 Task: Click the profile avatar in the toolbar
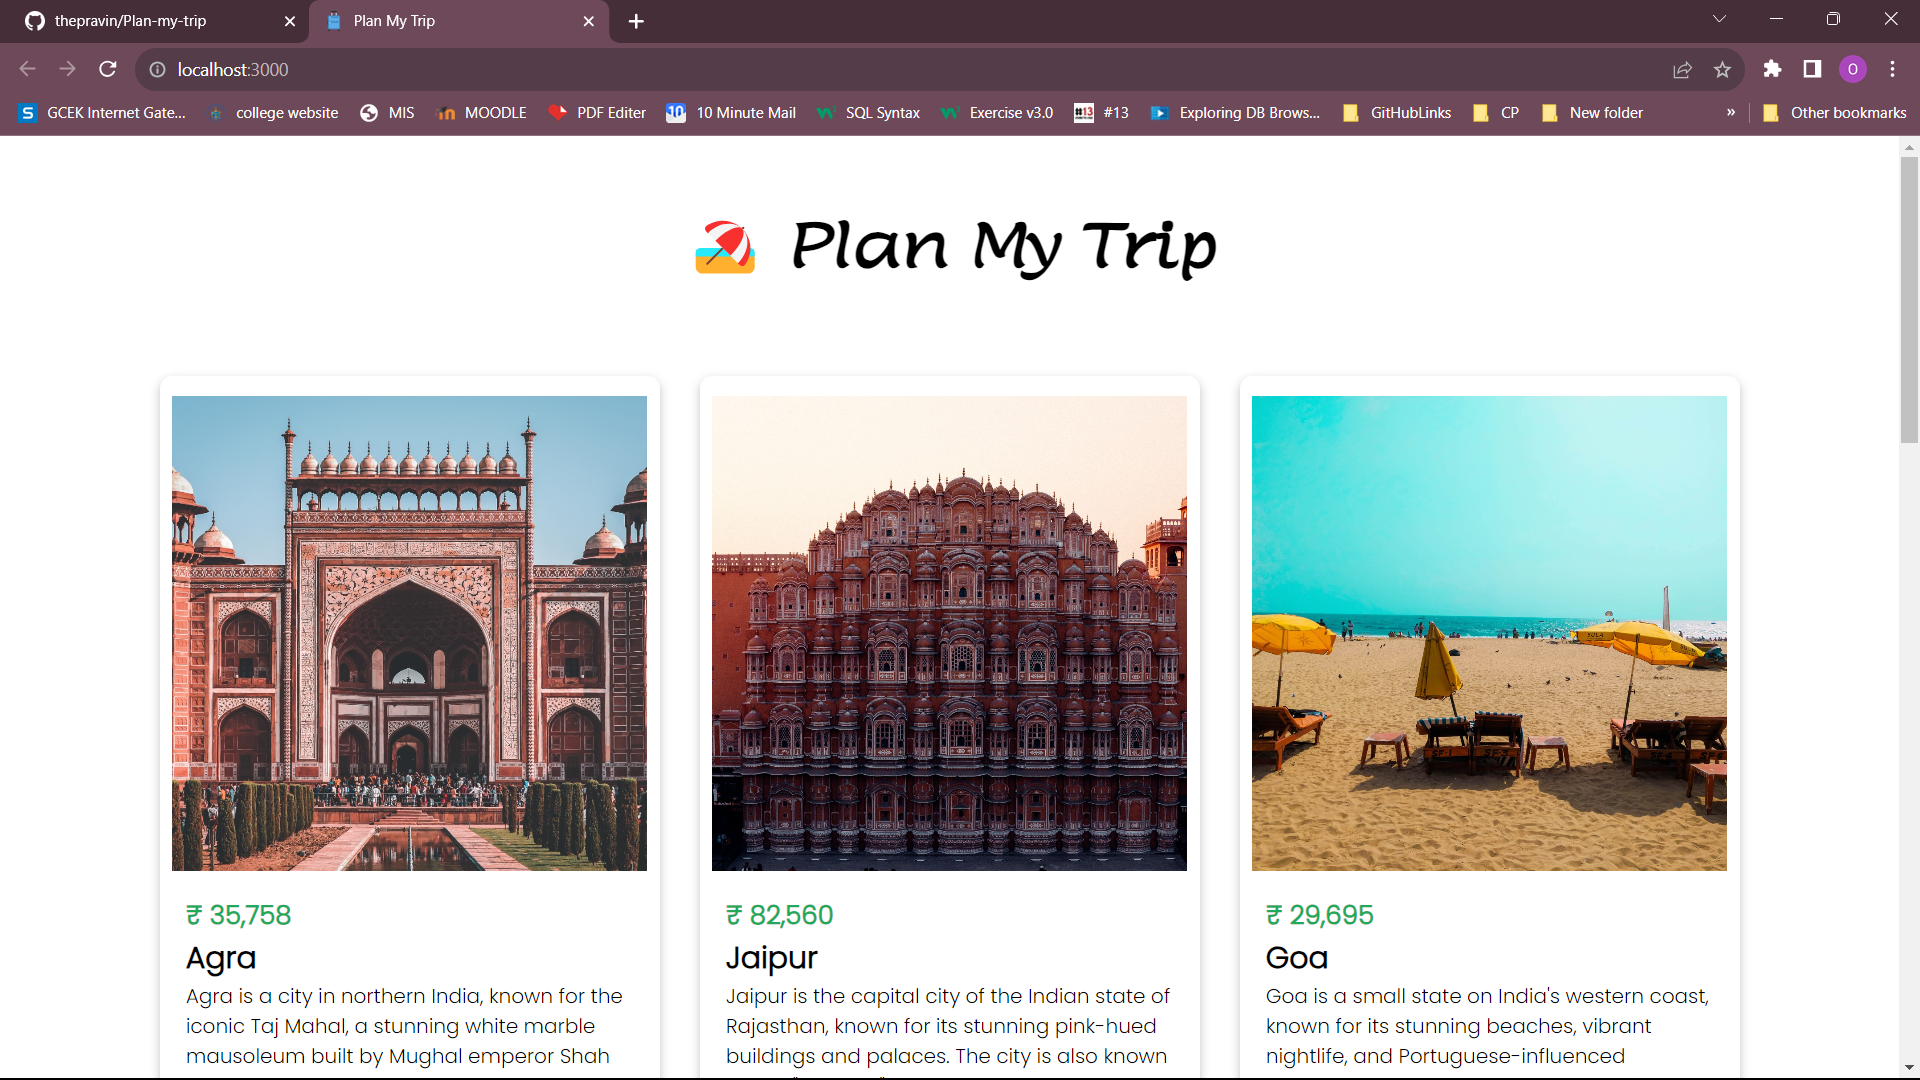[1853, 69]
